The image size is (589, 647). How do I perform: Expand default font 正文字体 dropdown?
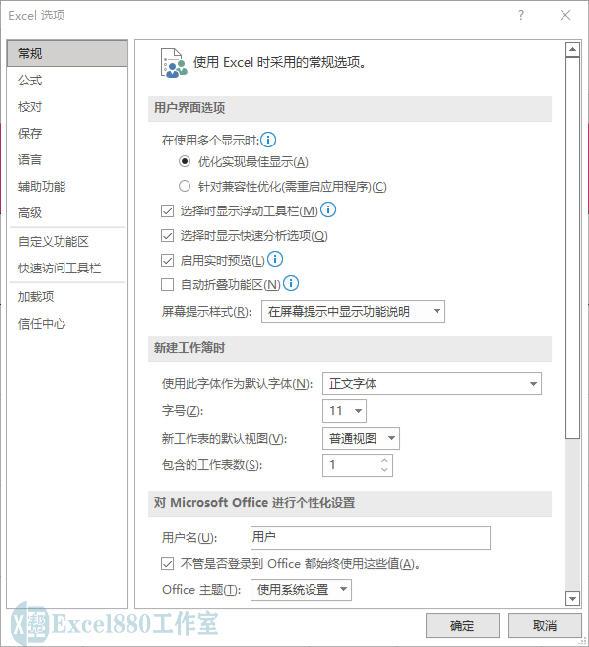click(432, 384)
